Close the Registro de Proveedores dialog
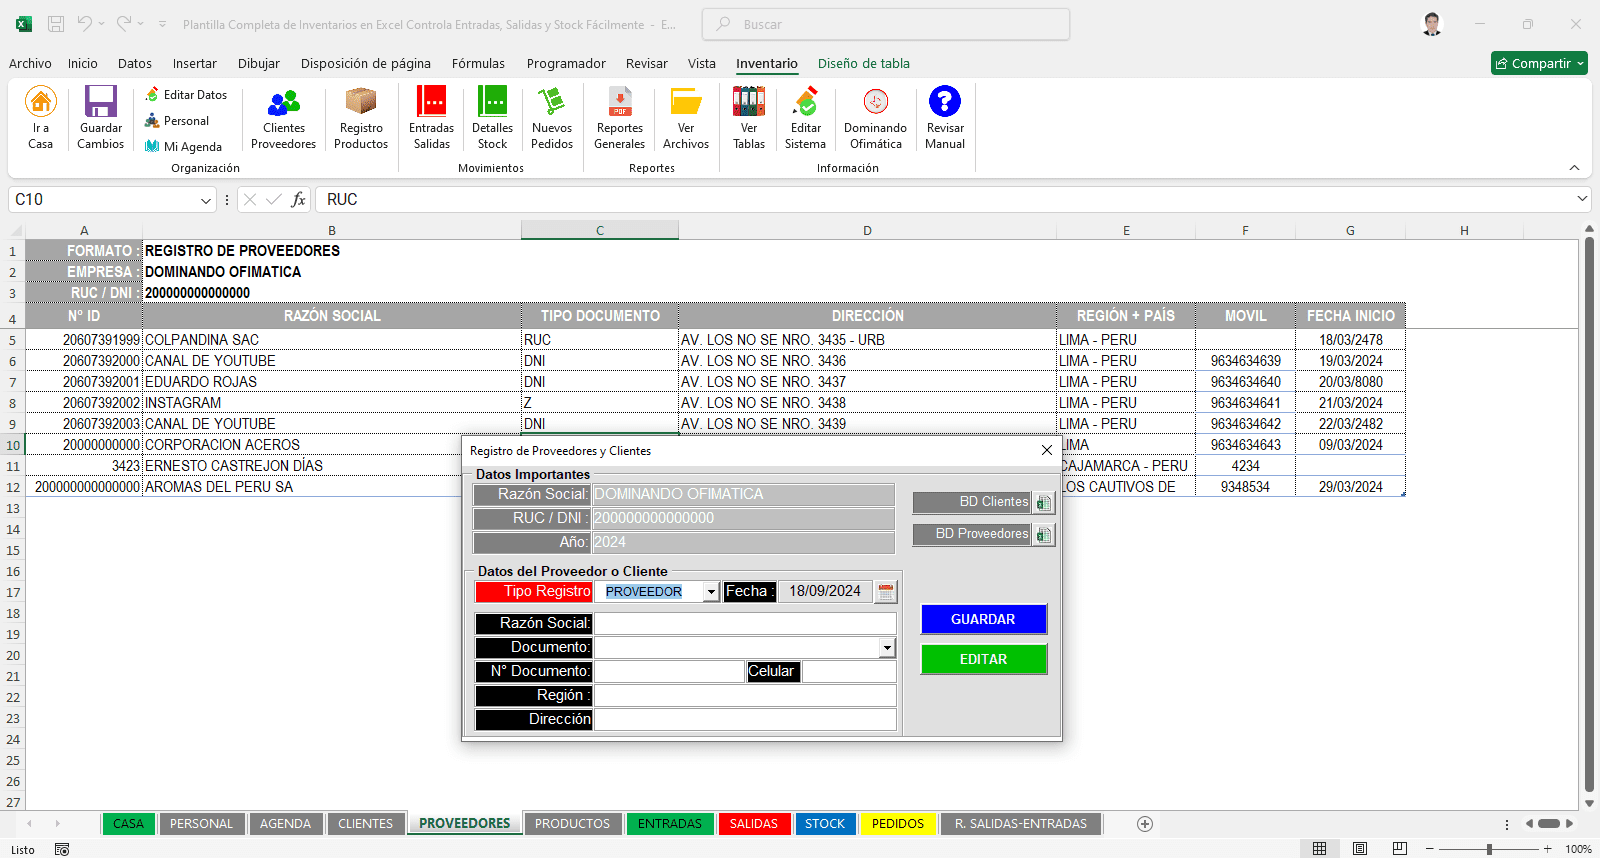 [x=1047, y=451]
